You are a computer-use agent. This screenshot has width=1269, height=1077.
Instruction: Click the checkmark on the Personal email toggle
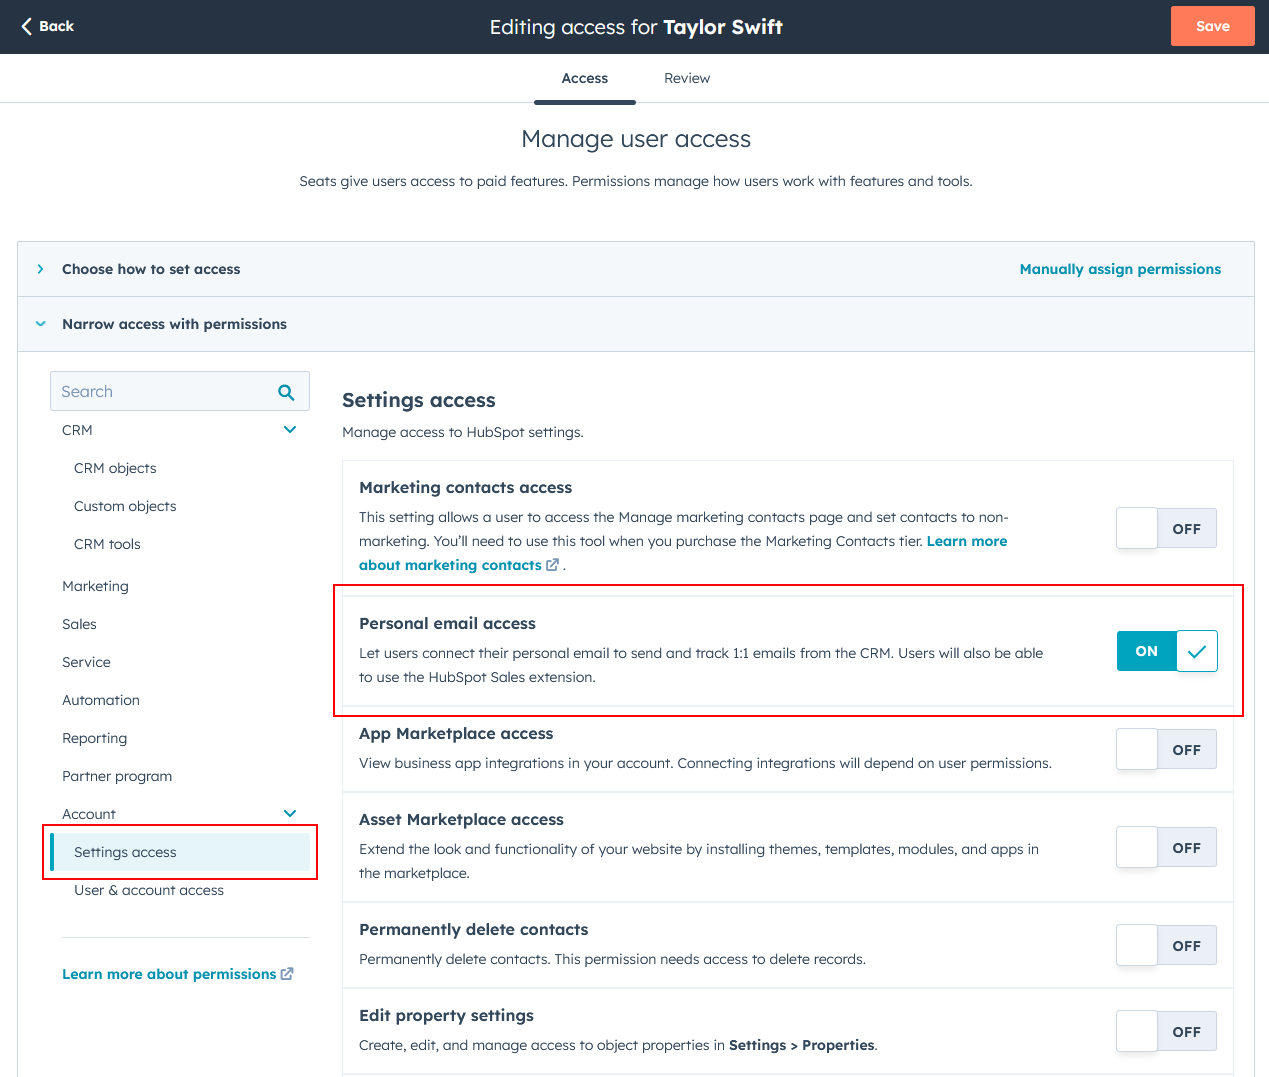click(x=1196, y=650)
